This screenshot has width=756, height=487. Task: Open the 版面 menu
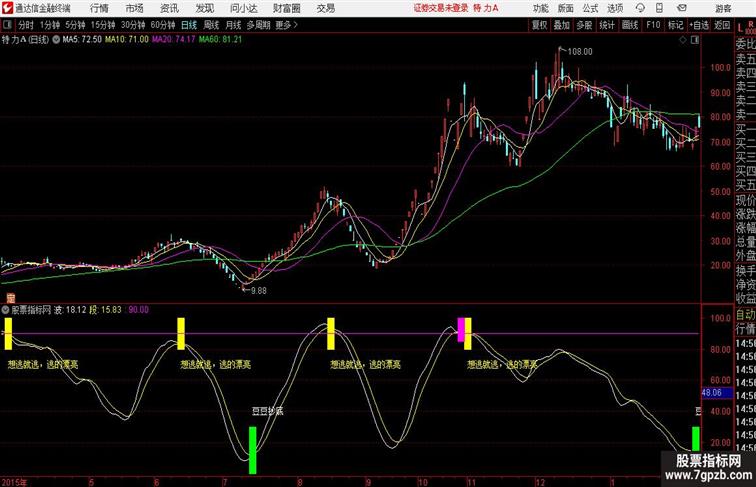click(x=566, y=8)
